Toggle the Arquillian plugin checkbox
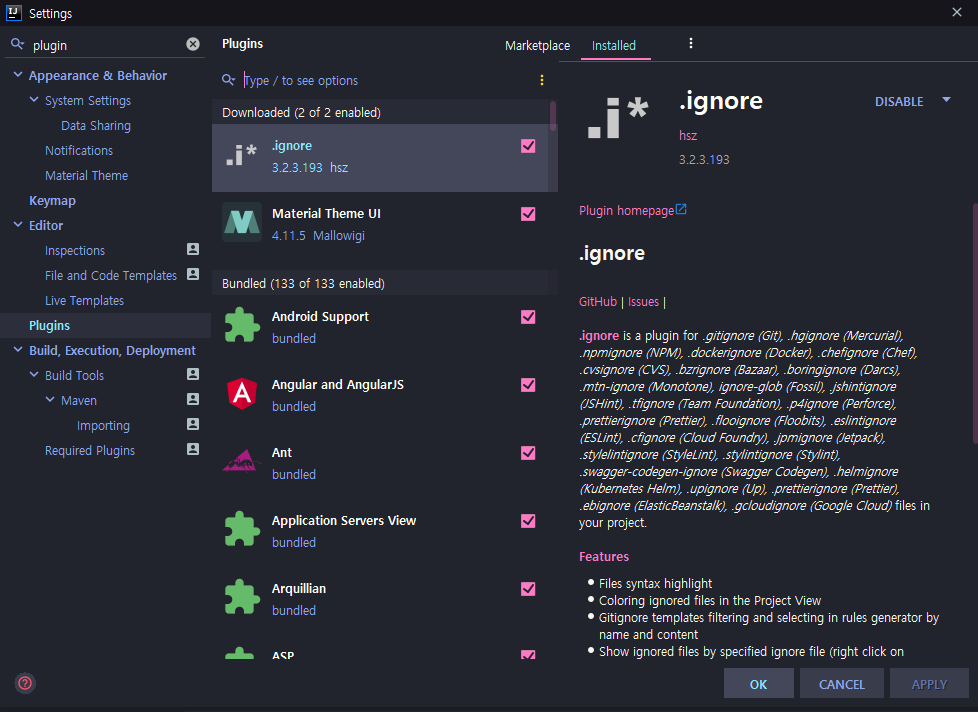This screenshot has width=978, height=712. [x=528, y=589]
